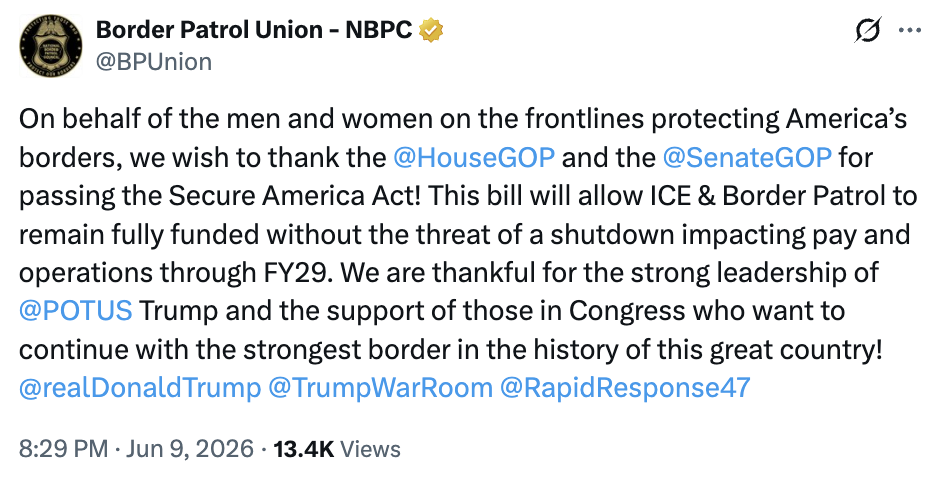Screen dimensions: 948x480
Task: Visit the @TrumpWarRoom mention
Action: [x=380, y=388]
